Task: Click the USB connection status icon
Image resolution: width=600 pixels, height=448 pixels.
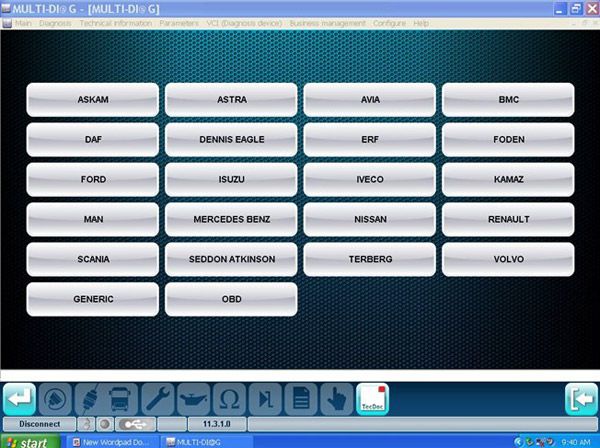Action: pyautogui.click(x=136, y=424)
